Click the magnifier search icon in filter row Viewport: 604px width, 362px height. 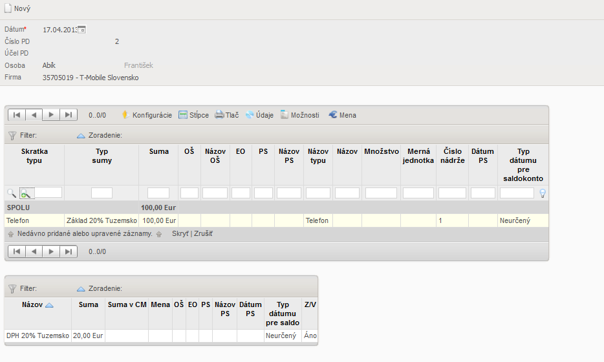coord(12,193)
